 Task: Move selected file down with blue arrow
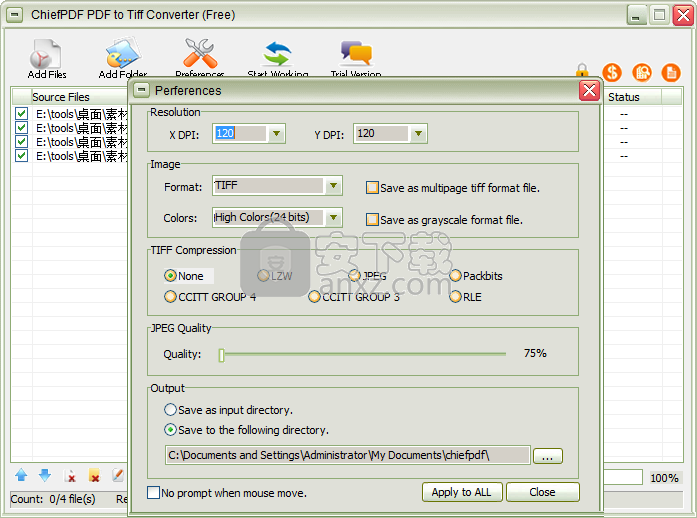click(x=45, y=475)
